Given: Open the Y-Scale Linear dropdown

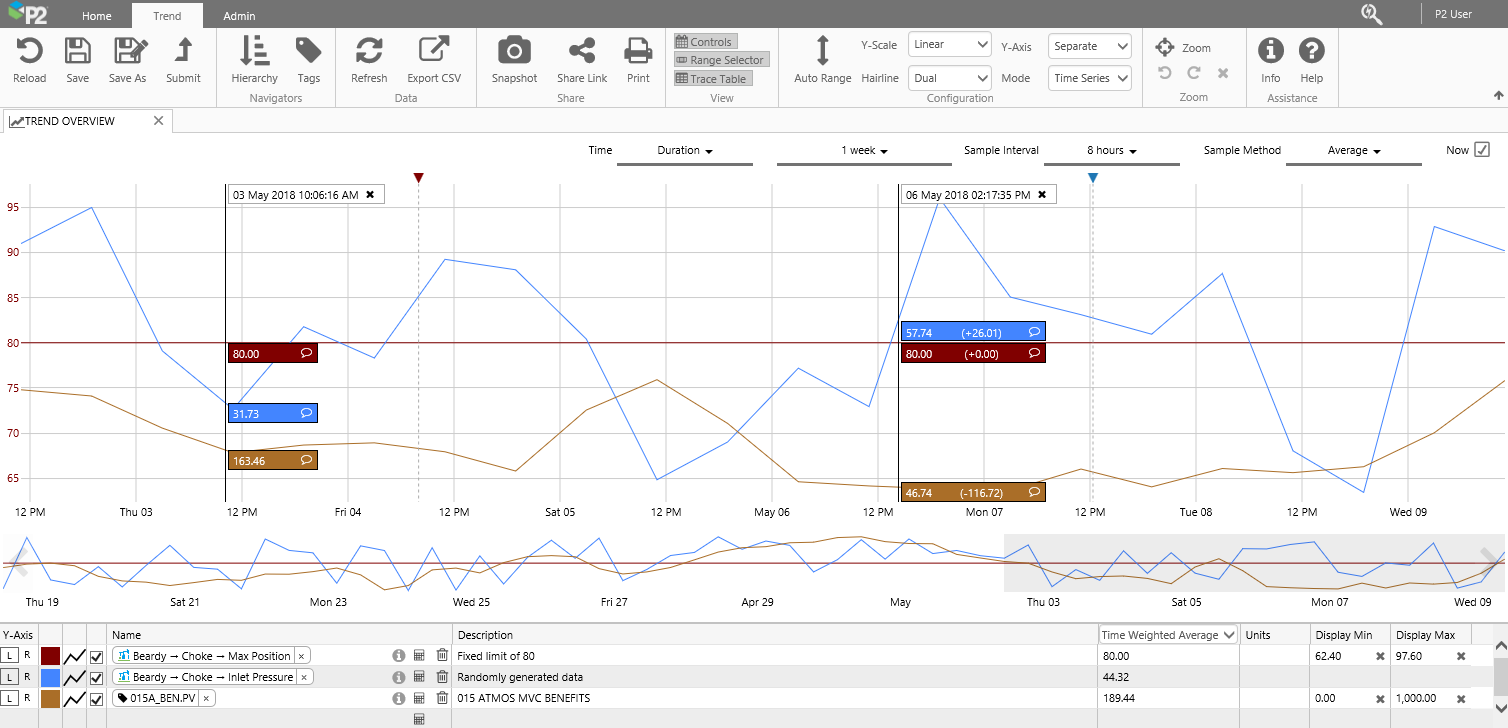Looking at the screenshot, I should click(x=949, y=45).
